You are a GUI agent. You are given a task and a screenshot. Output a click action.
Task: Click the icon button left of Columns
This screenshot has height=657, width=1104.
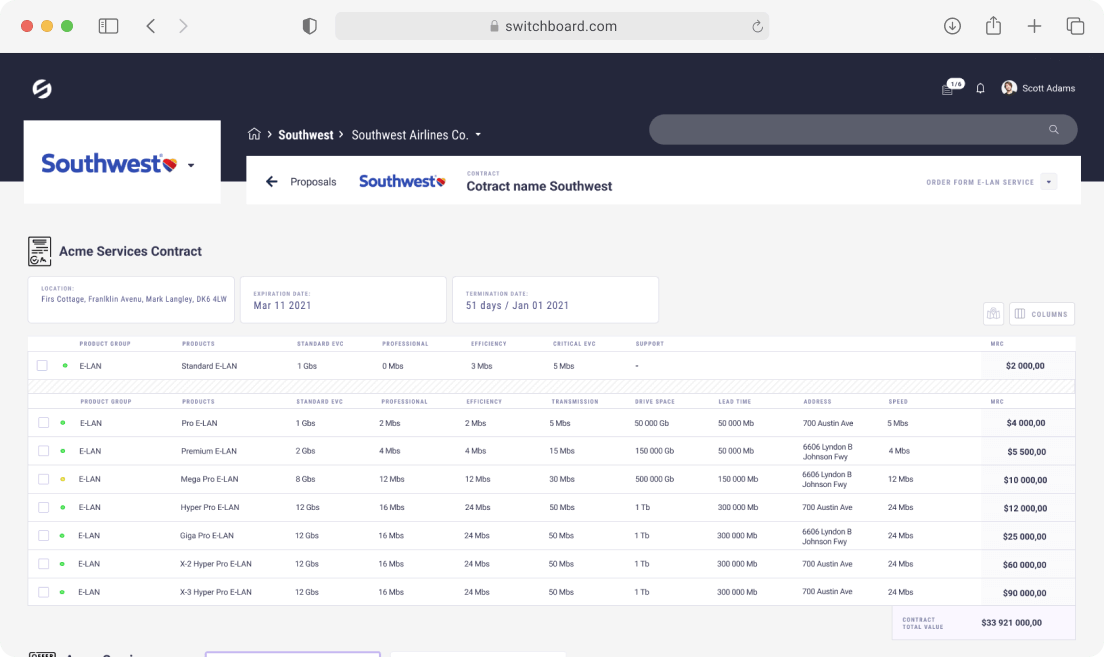[x=993, y=314]
